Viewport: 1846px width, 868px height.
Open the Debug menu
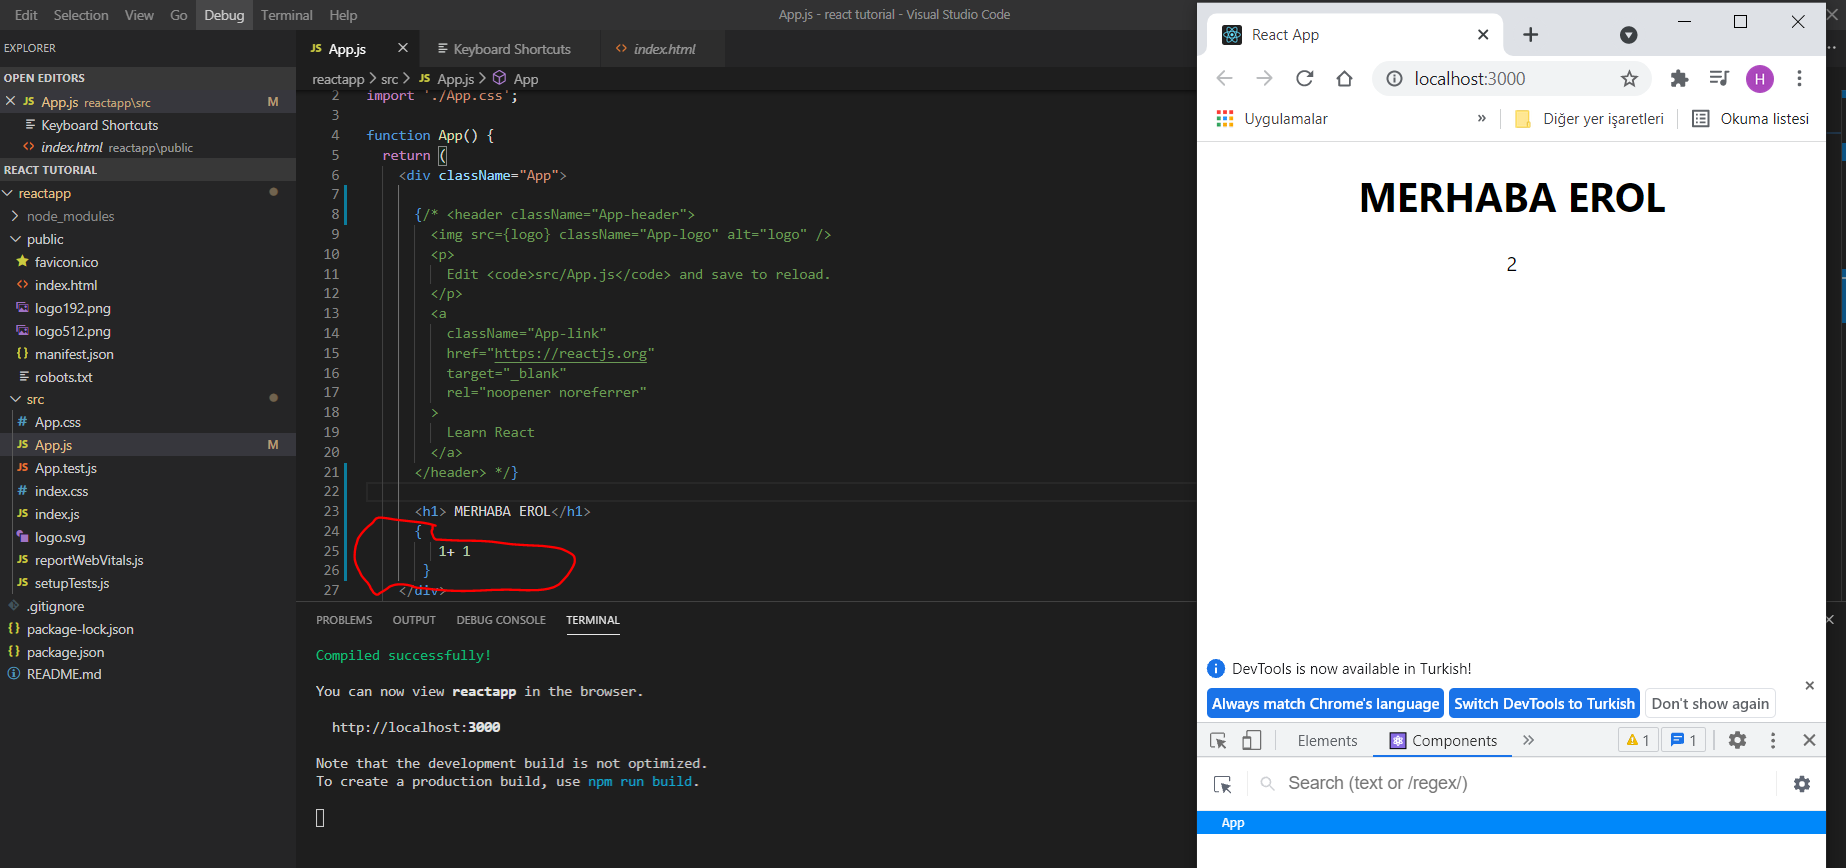click(x=224, y=15)
